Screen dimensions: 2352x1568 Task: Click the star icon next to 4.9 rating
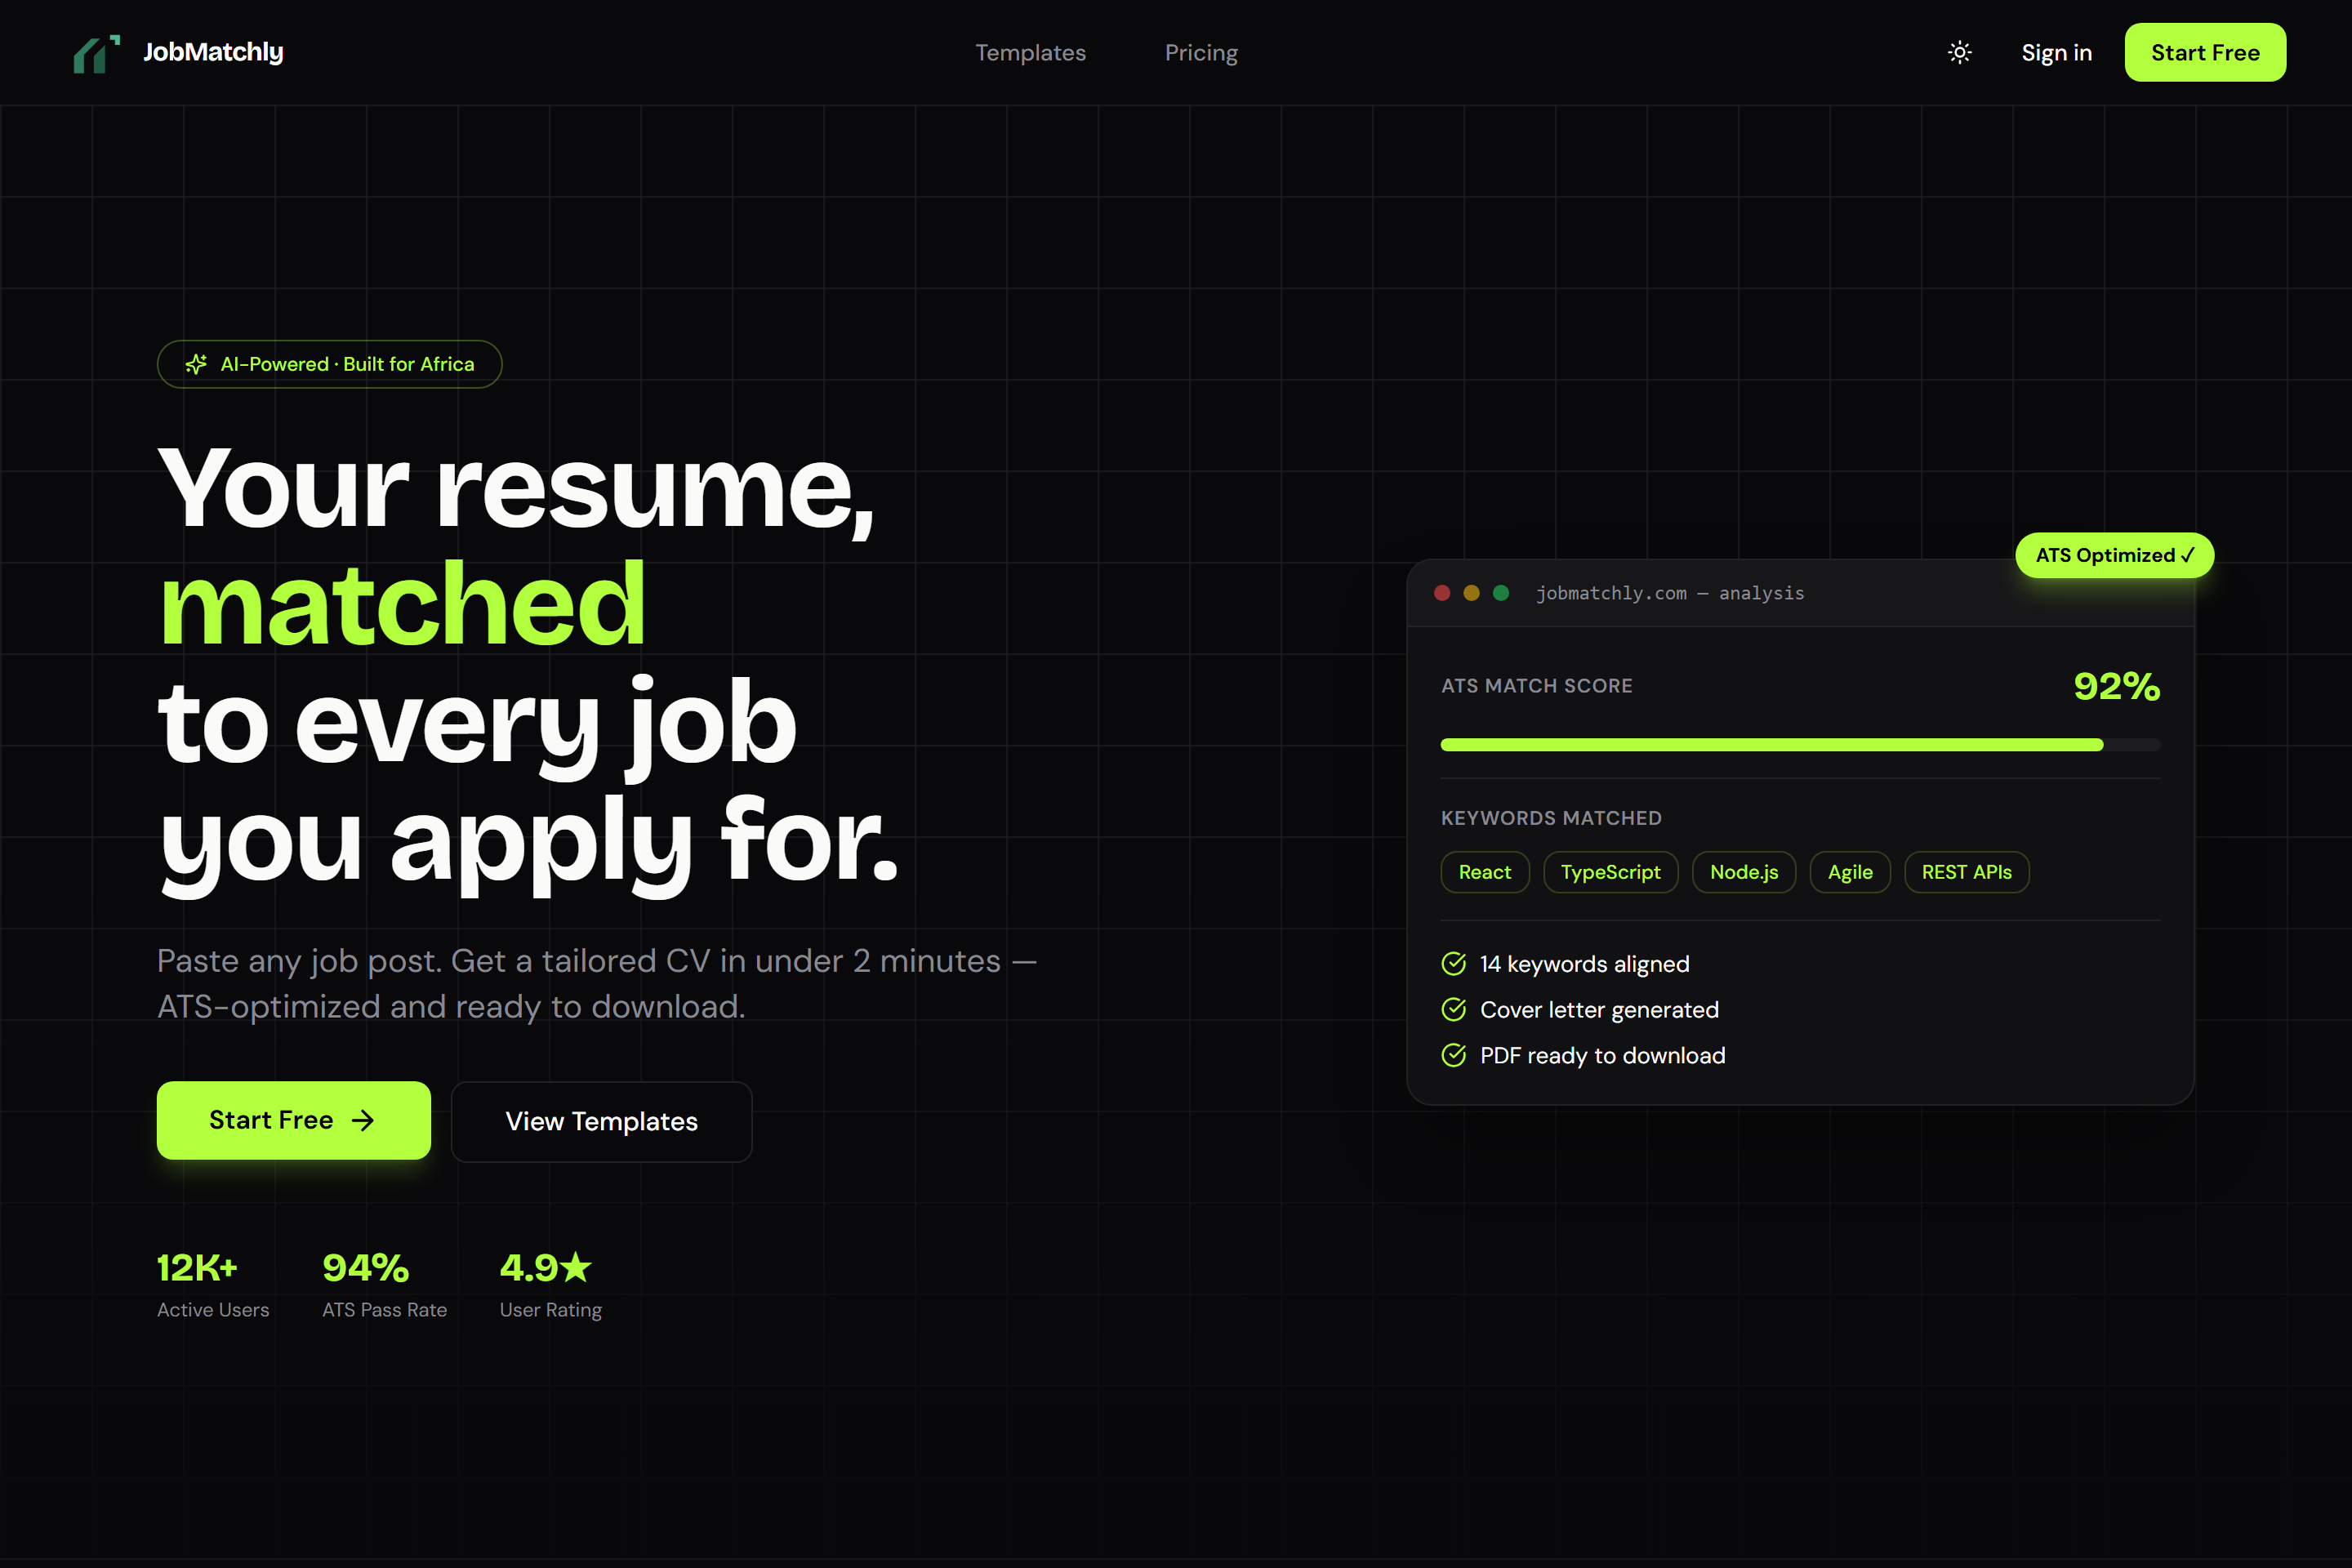pos(576,1267)
